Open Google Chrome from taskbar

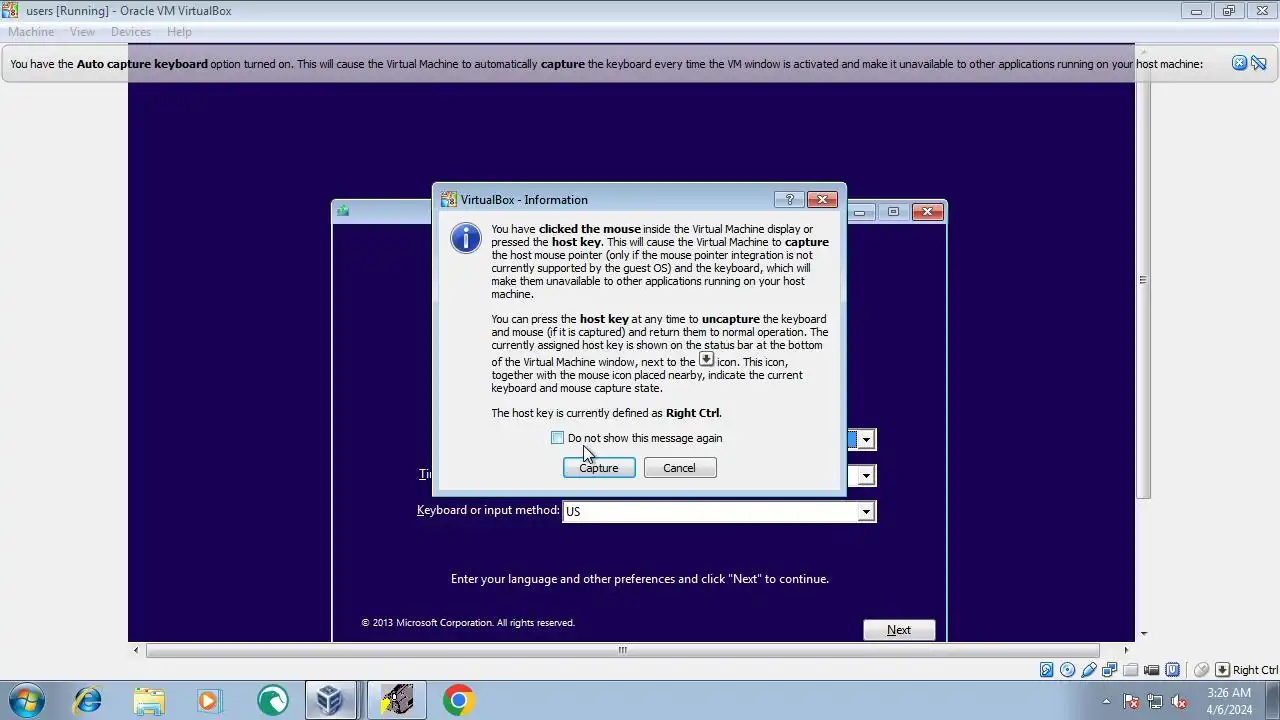tap(458, 700)
